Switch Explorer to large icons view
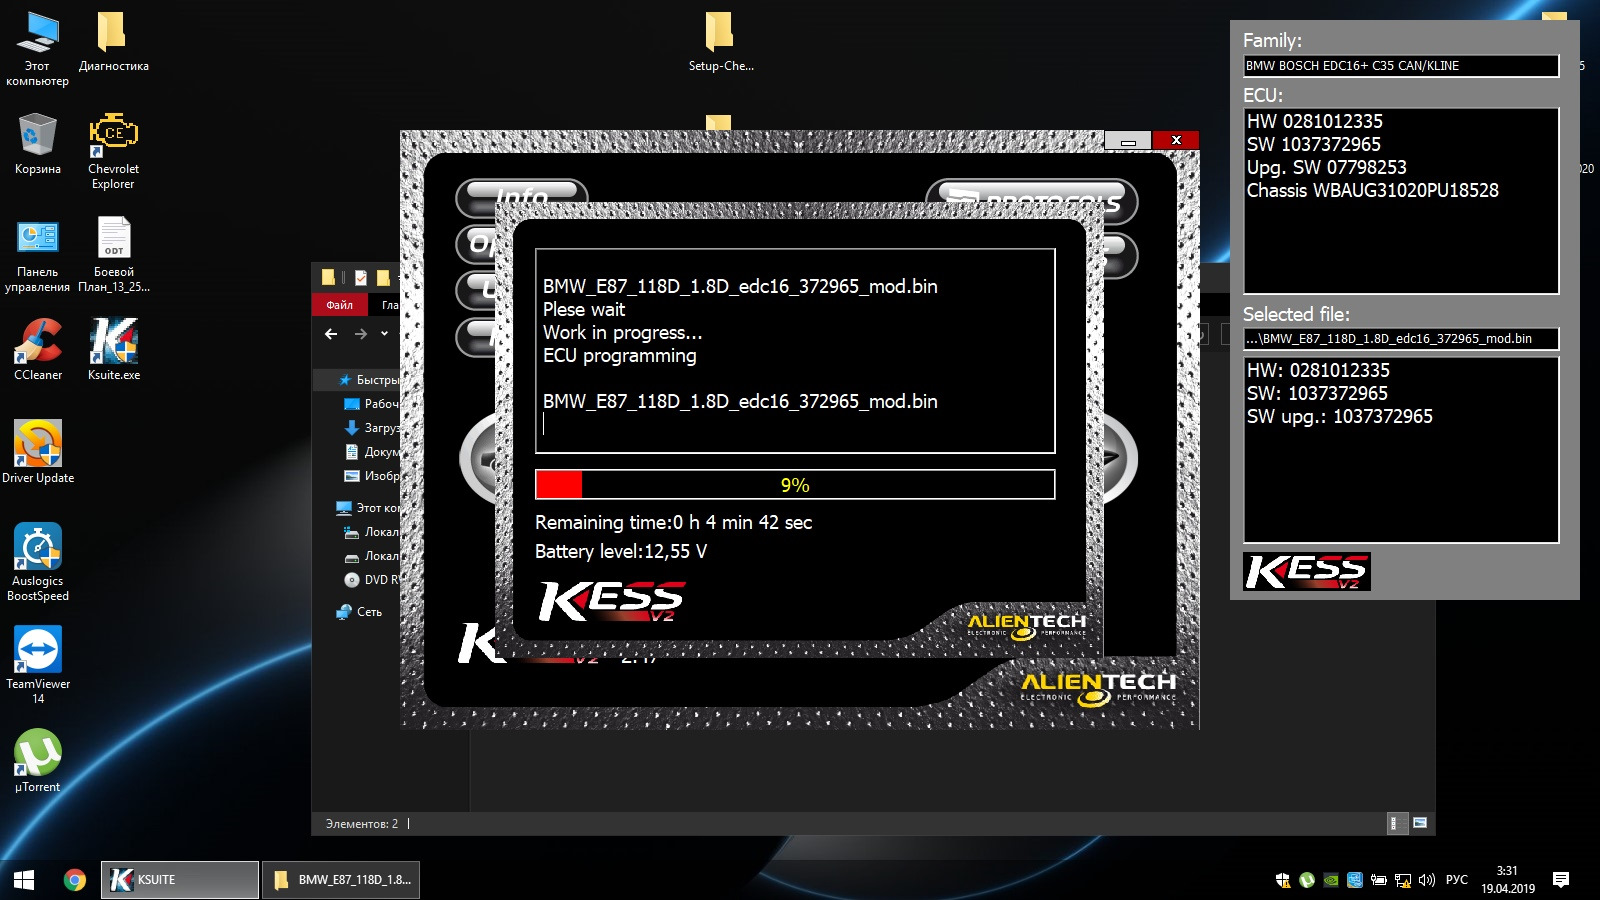This screenshot has width=1600, height=900. tap(1419, 823)
